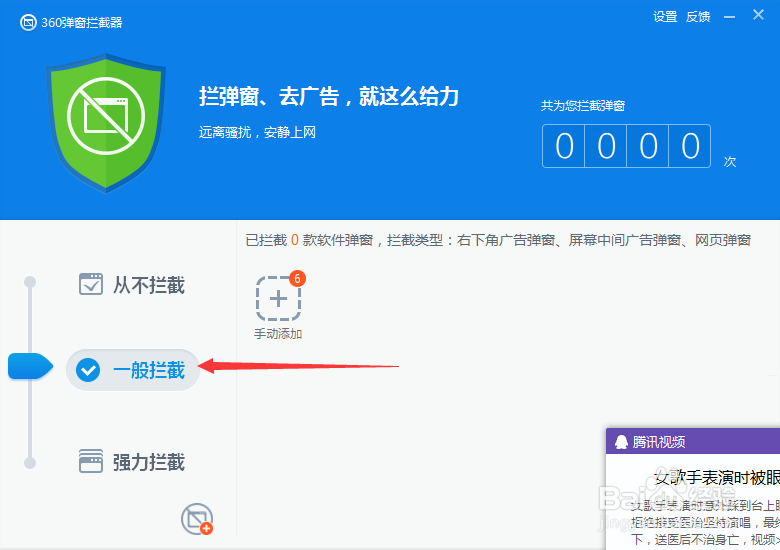
Task: Select the 一般拦截 mode
Action: coord(133,370)
